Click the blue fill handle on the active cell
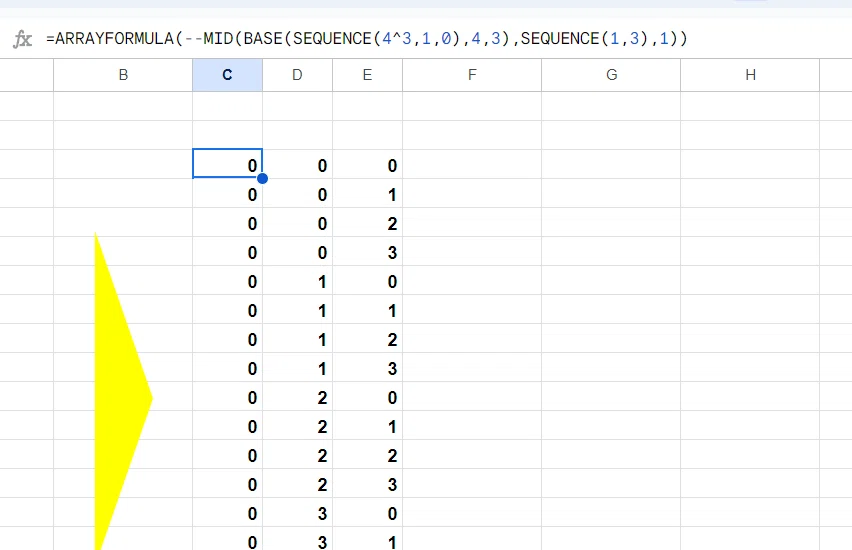This screenshot has height=550, width=852. point(262,178)
